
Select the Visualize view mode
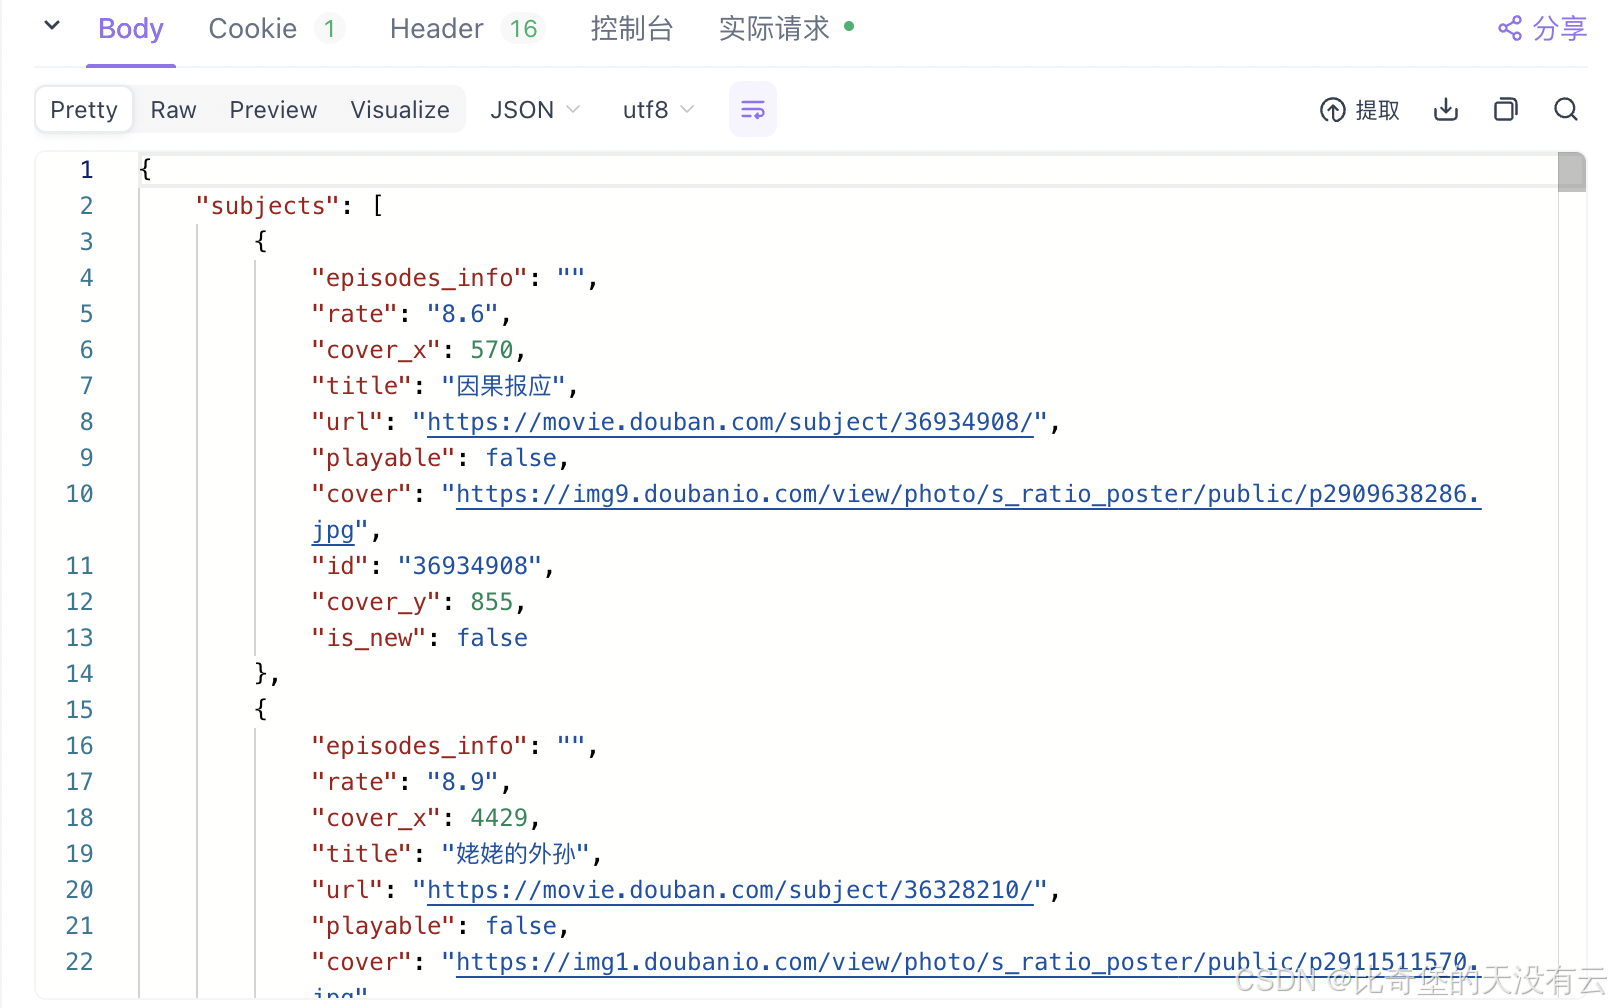(x=400, y=110)
